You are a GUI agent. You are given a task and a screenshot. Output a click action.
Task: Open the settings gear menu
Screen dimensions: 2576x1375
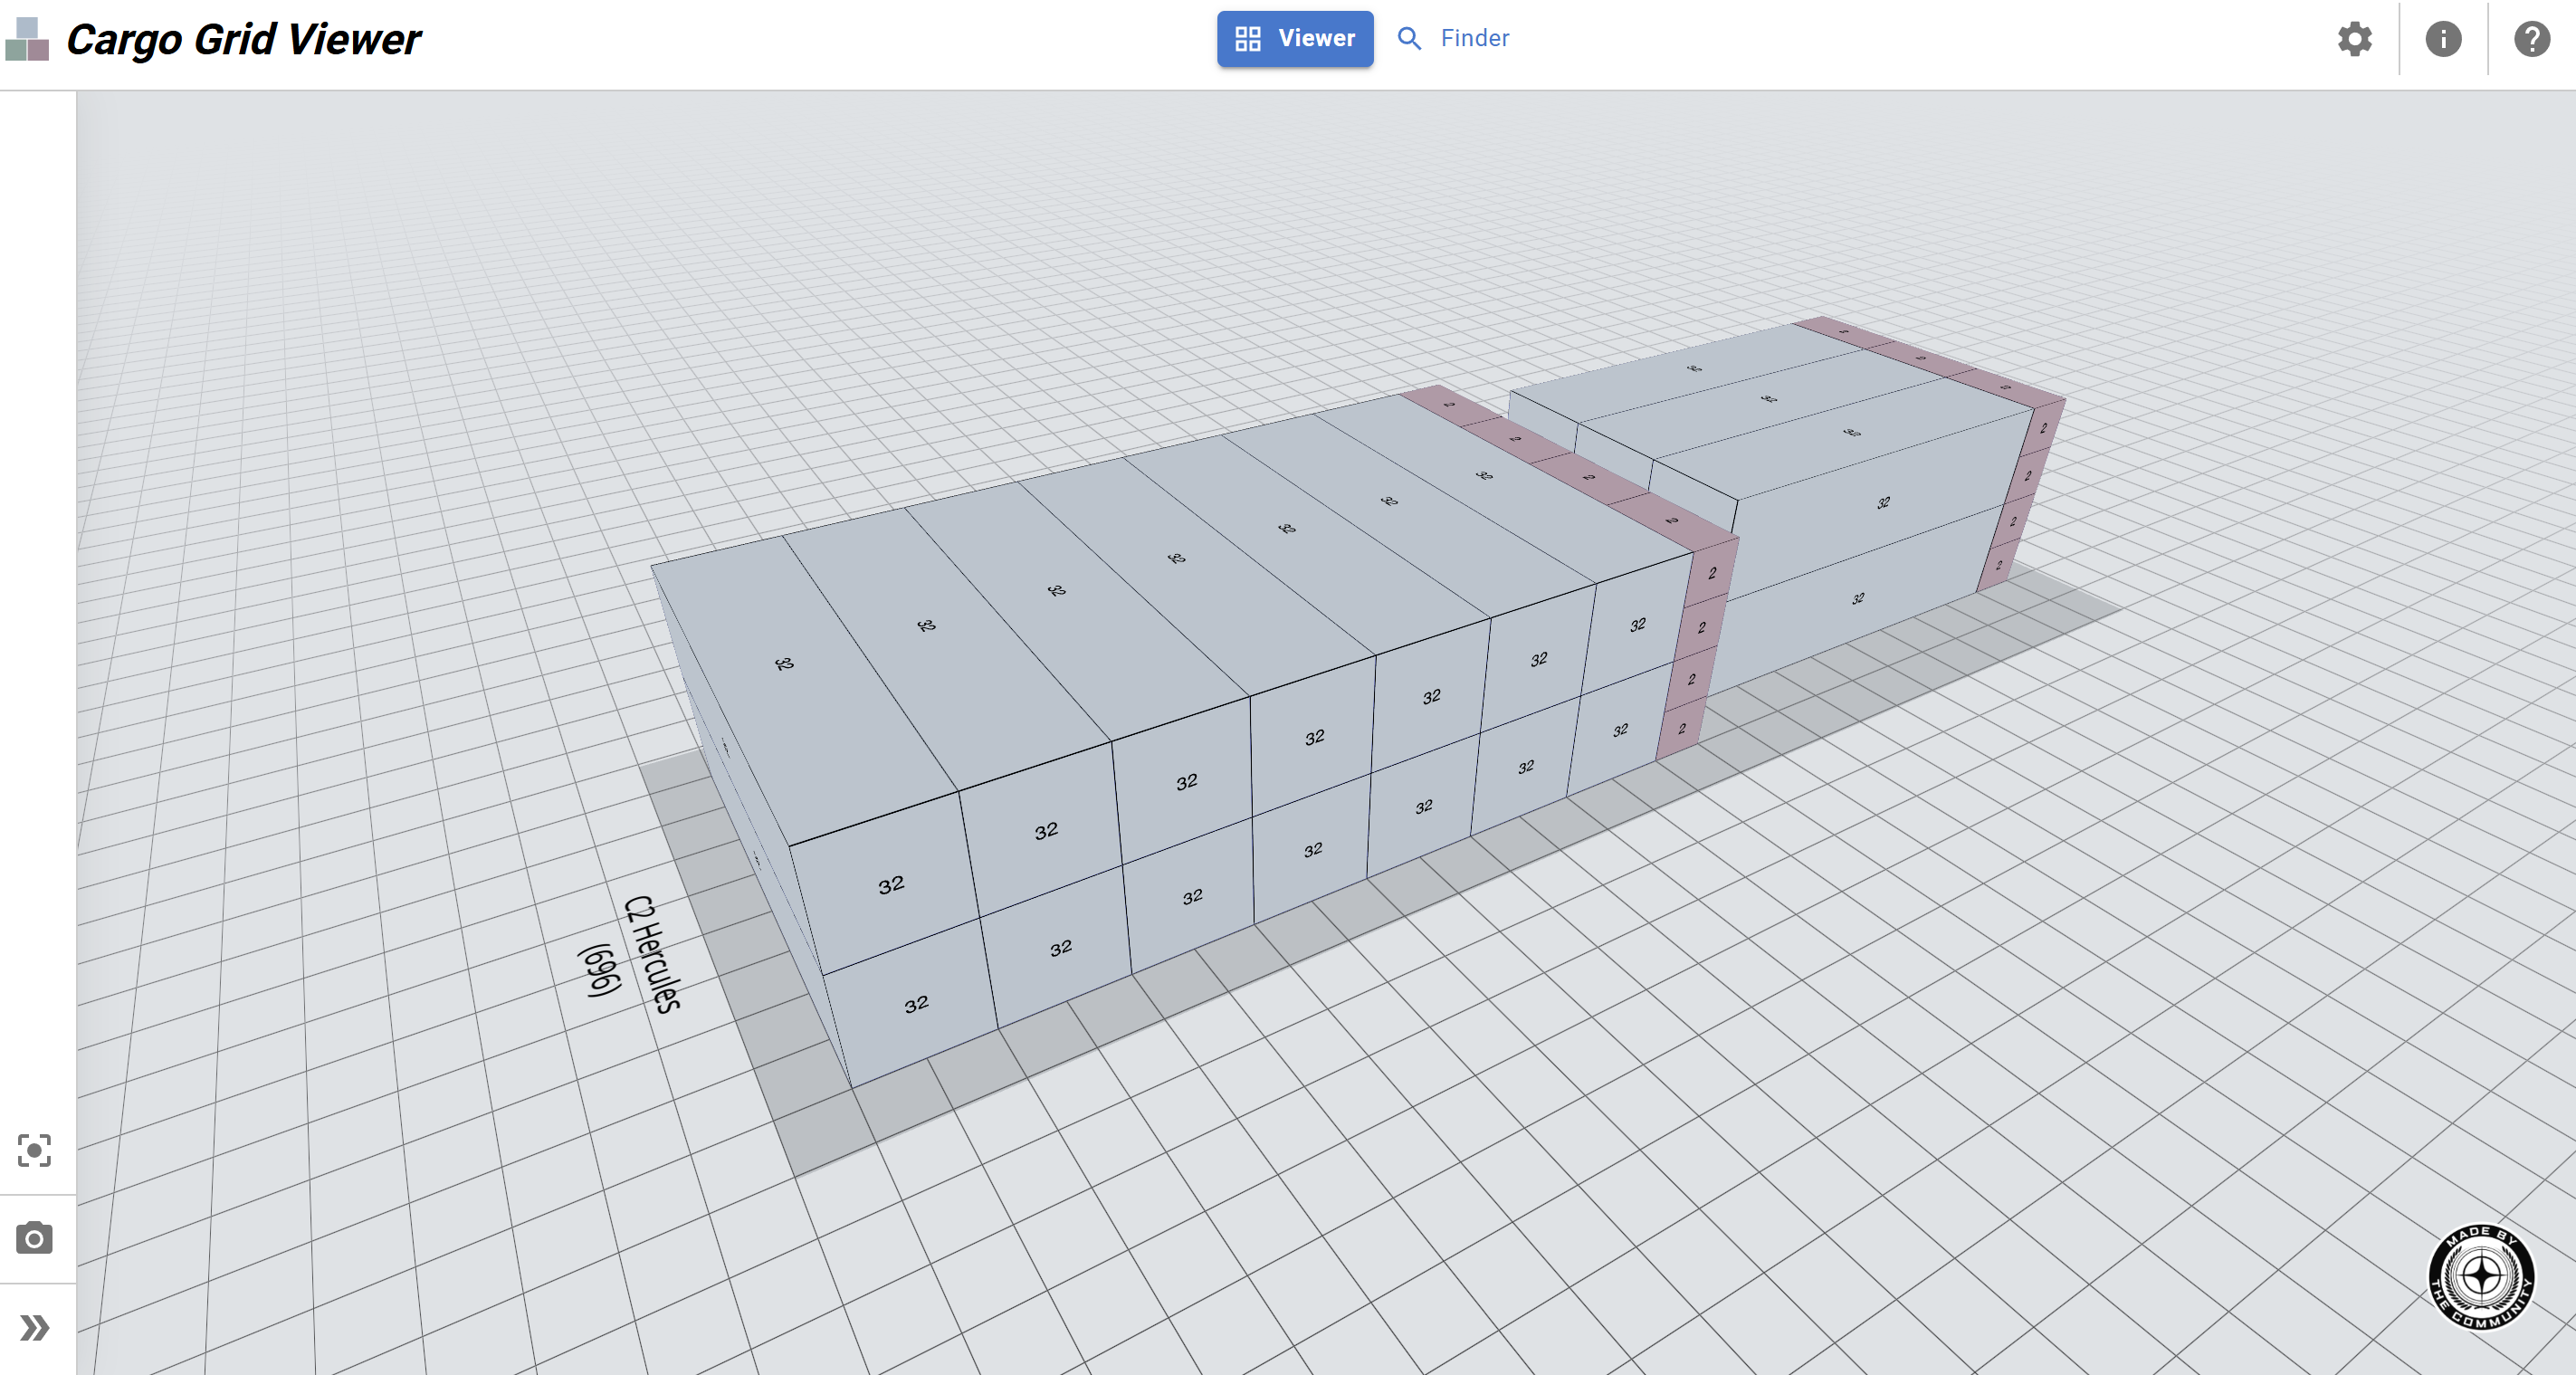pos(2354,38)
